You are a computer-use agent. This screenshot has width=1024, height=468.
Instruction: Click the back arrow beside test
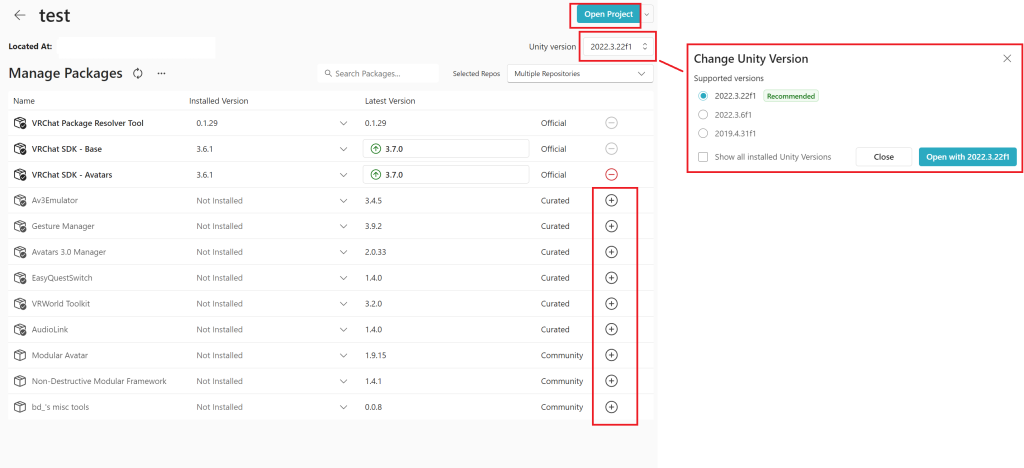click(20, 15)
